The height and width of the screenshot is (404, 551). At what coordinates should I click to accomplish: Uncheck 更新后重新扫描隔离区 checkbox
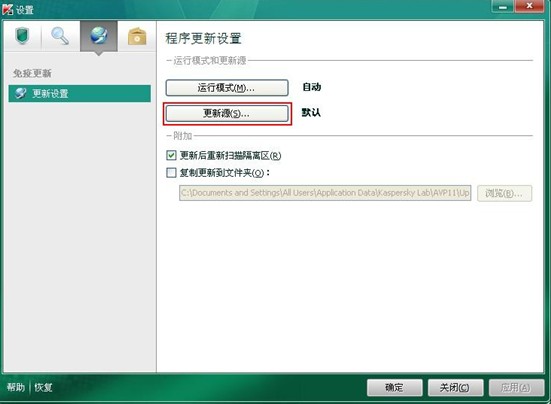171,155
